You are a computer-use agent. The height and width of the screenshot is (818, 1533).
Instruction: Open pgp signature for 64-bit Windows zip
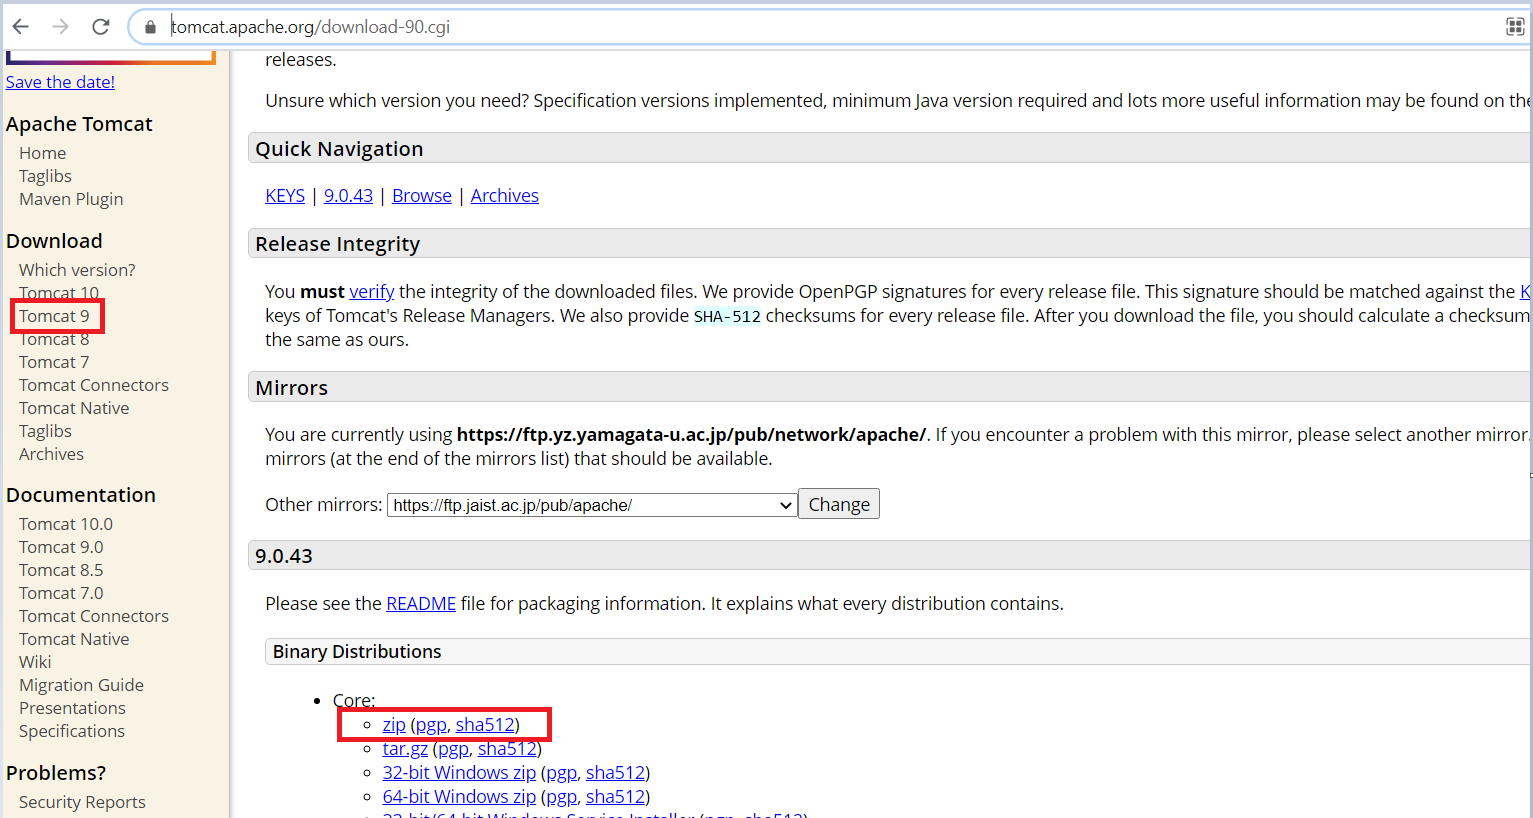pos(561,797)
